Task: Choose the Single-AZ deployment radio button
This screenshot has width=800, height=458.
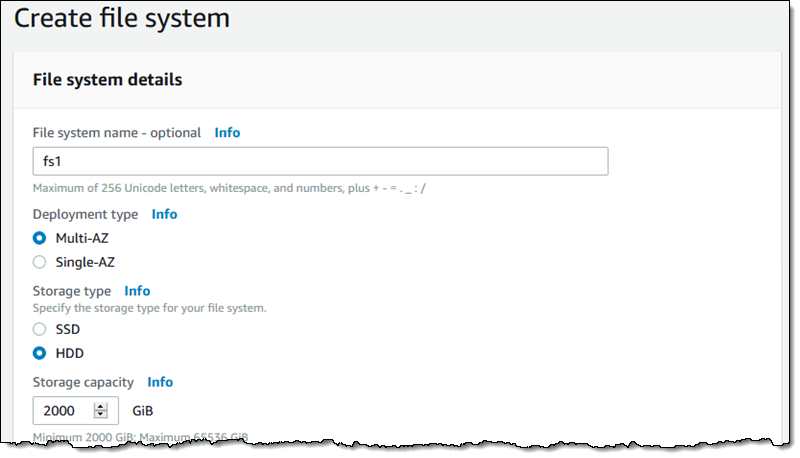Action: [x=39, y=262]
